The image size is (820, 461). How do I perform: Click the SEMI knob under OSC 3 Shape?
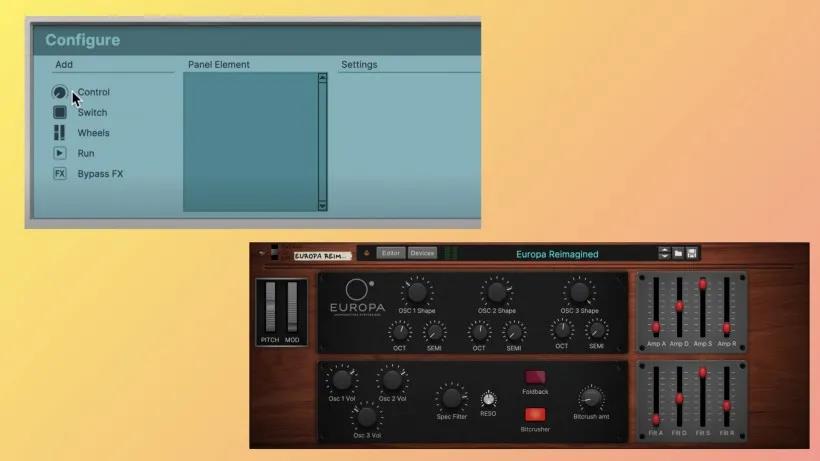596,330
